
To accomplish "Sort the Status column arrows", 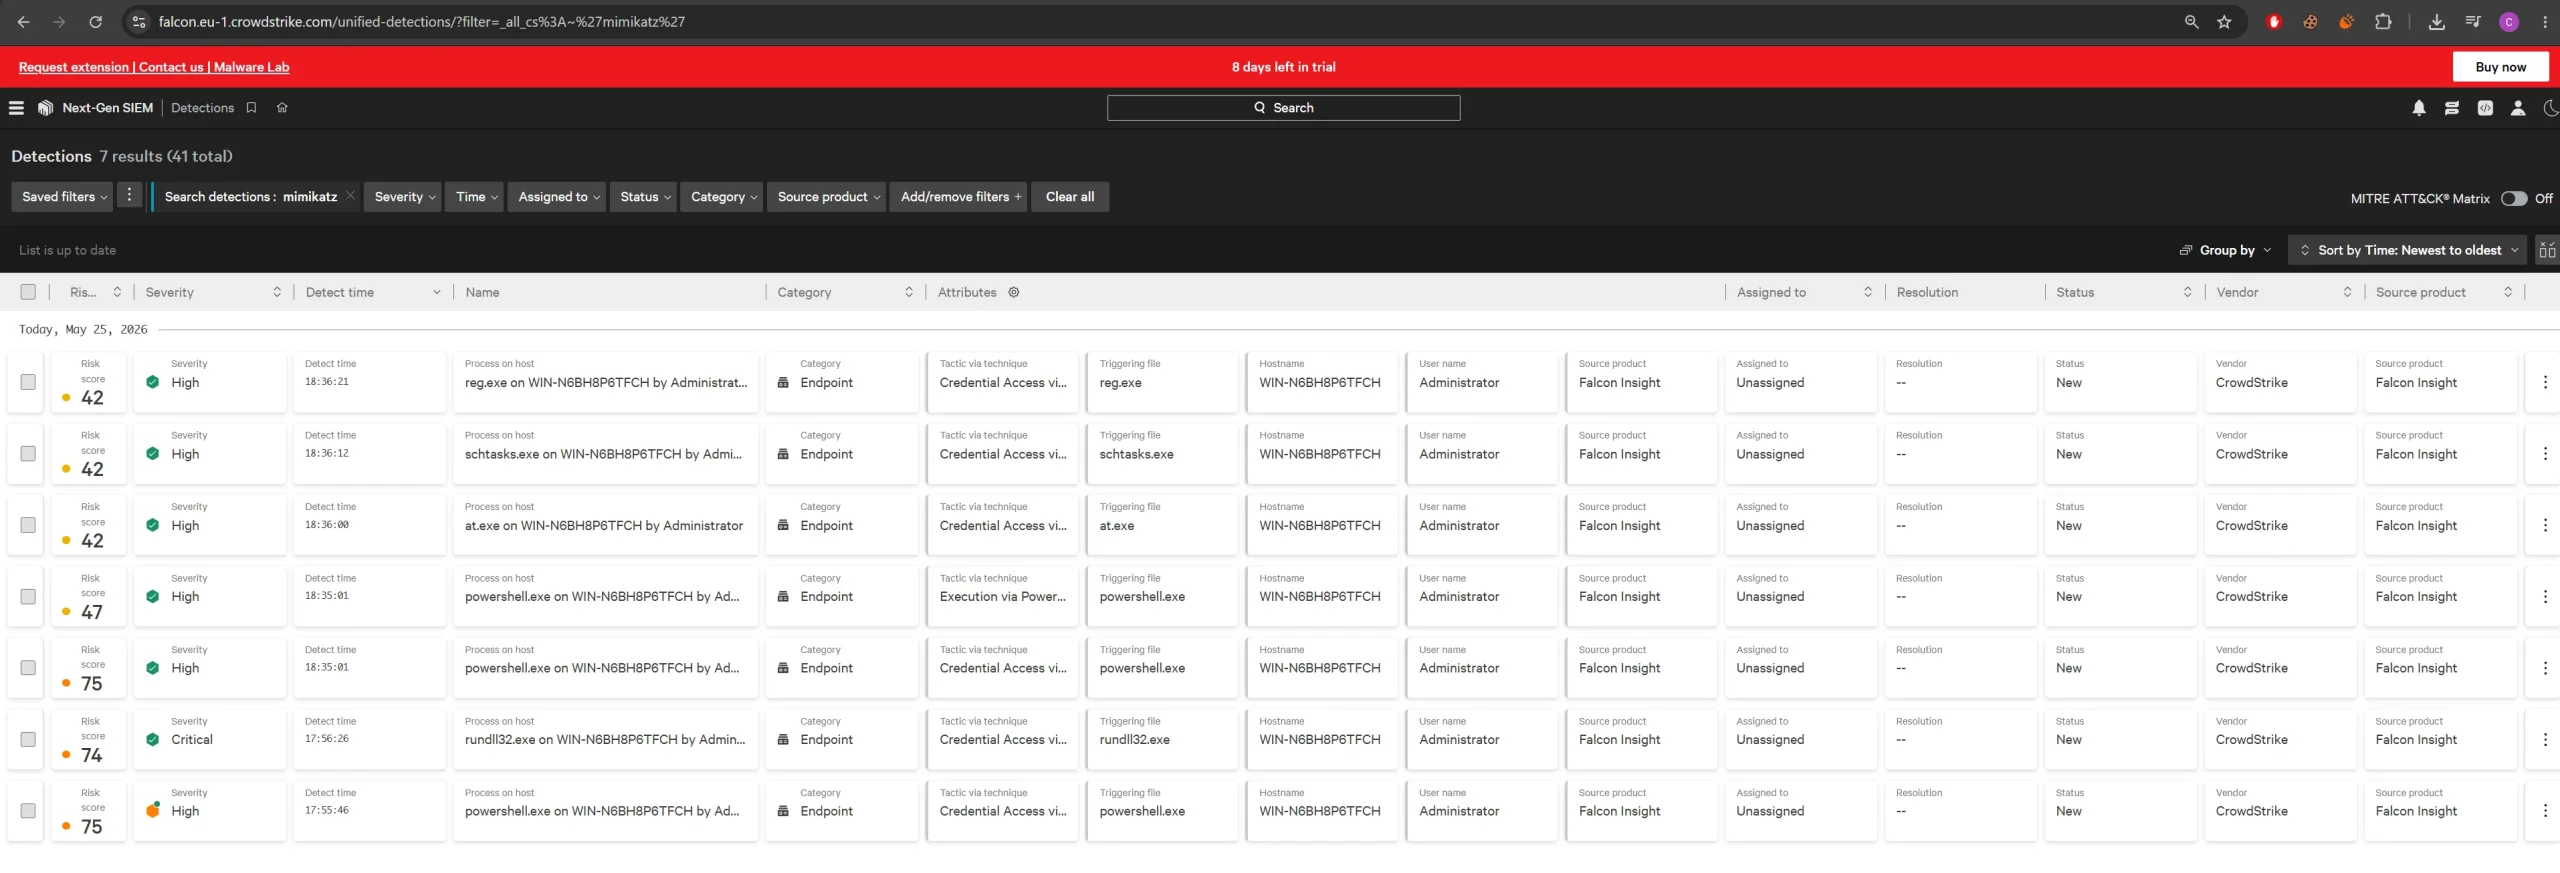I will pos(2187,292).
